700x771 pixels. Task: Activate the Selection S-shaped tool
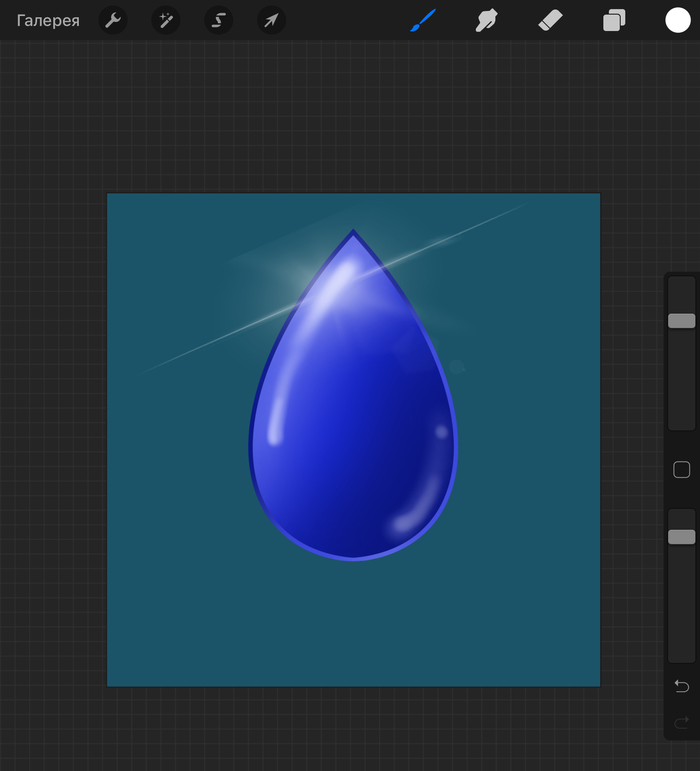pos(218,20)
